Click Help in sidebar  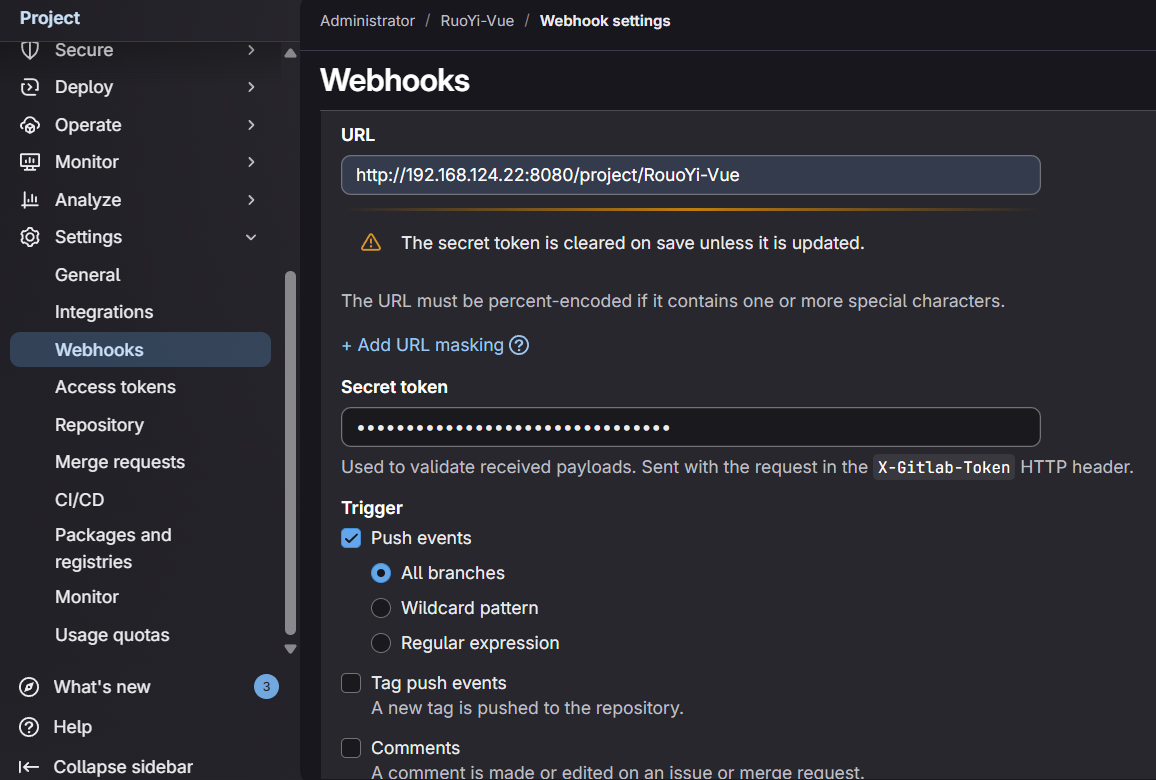[73, 727]
